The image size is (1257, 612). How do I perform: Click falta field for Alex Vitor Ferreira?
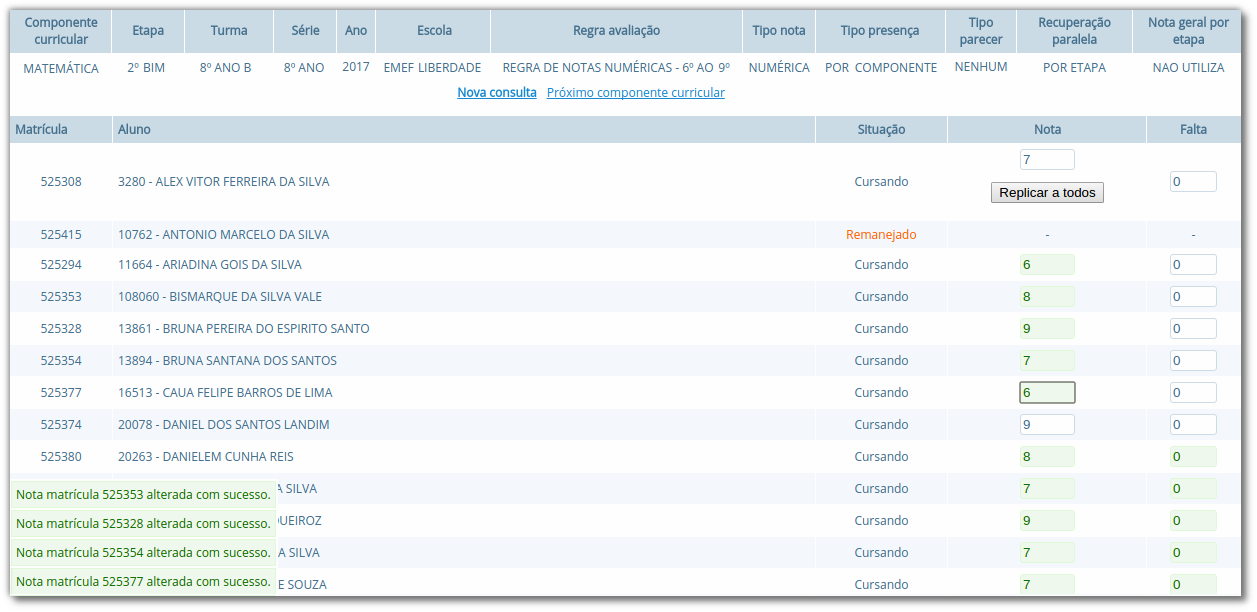point(1192,182)
